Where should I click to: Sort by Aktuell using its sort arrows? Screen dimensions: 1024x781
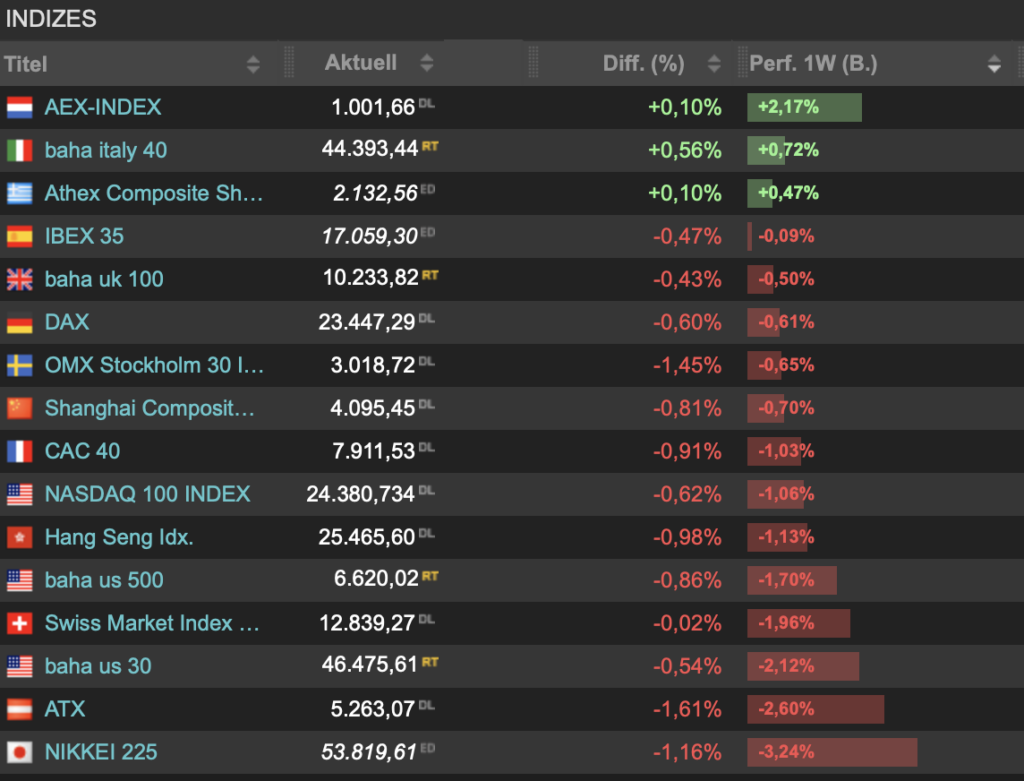point(427,63)
